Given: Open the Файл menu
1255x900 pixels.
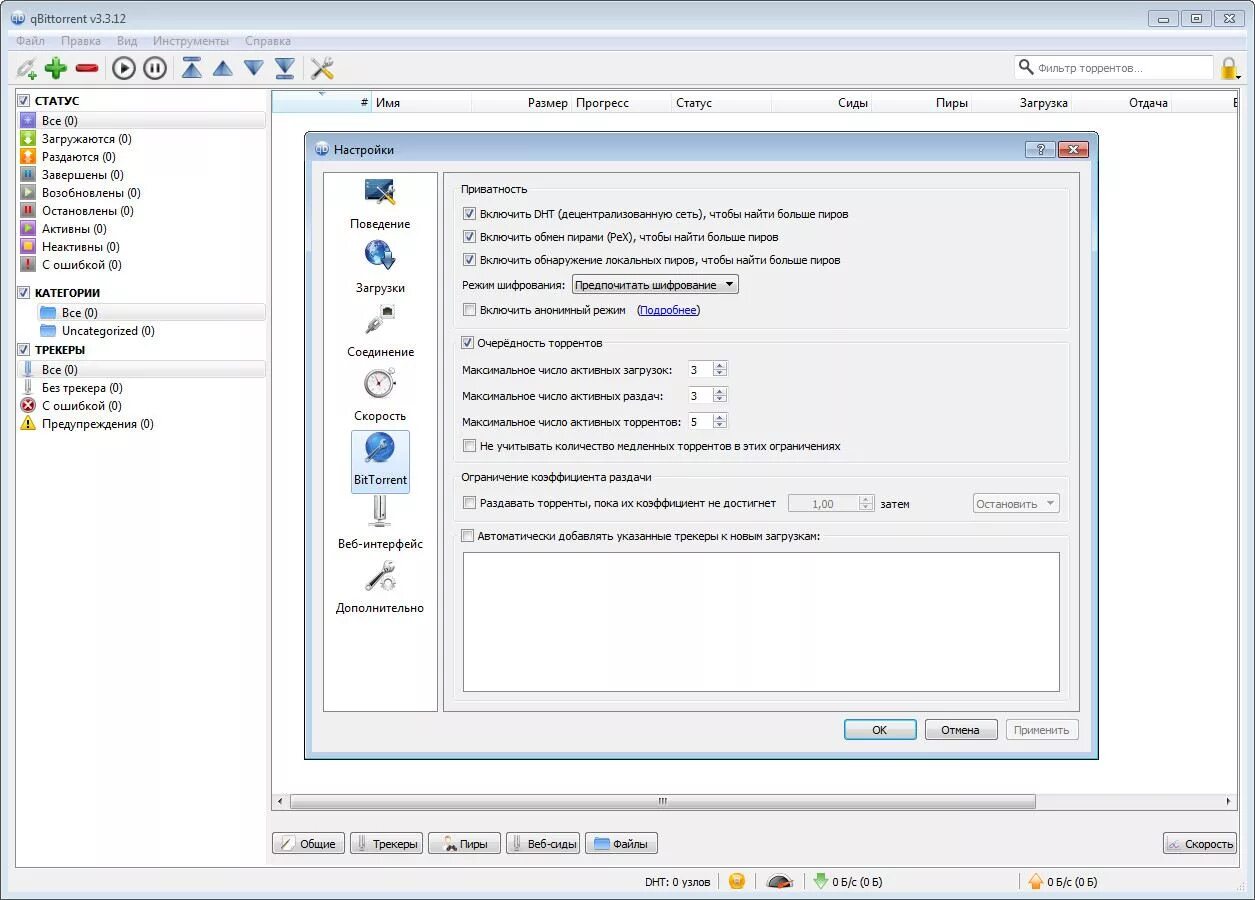Looking at the screenshot, I should 30,41.
